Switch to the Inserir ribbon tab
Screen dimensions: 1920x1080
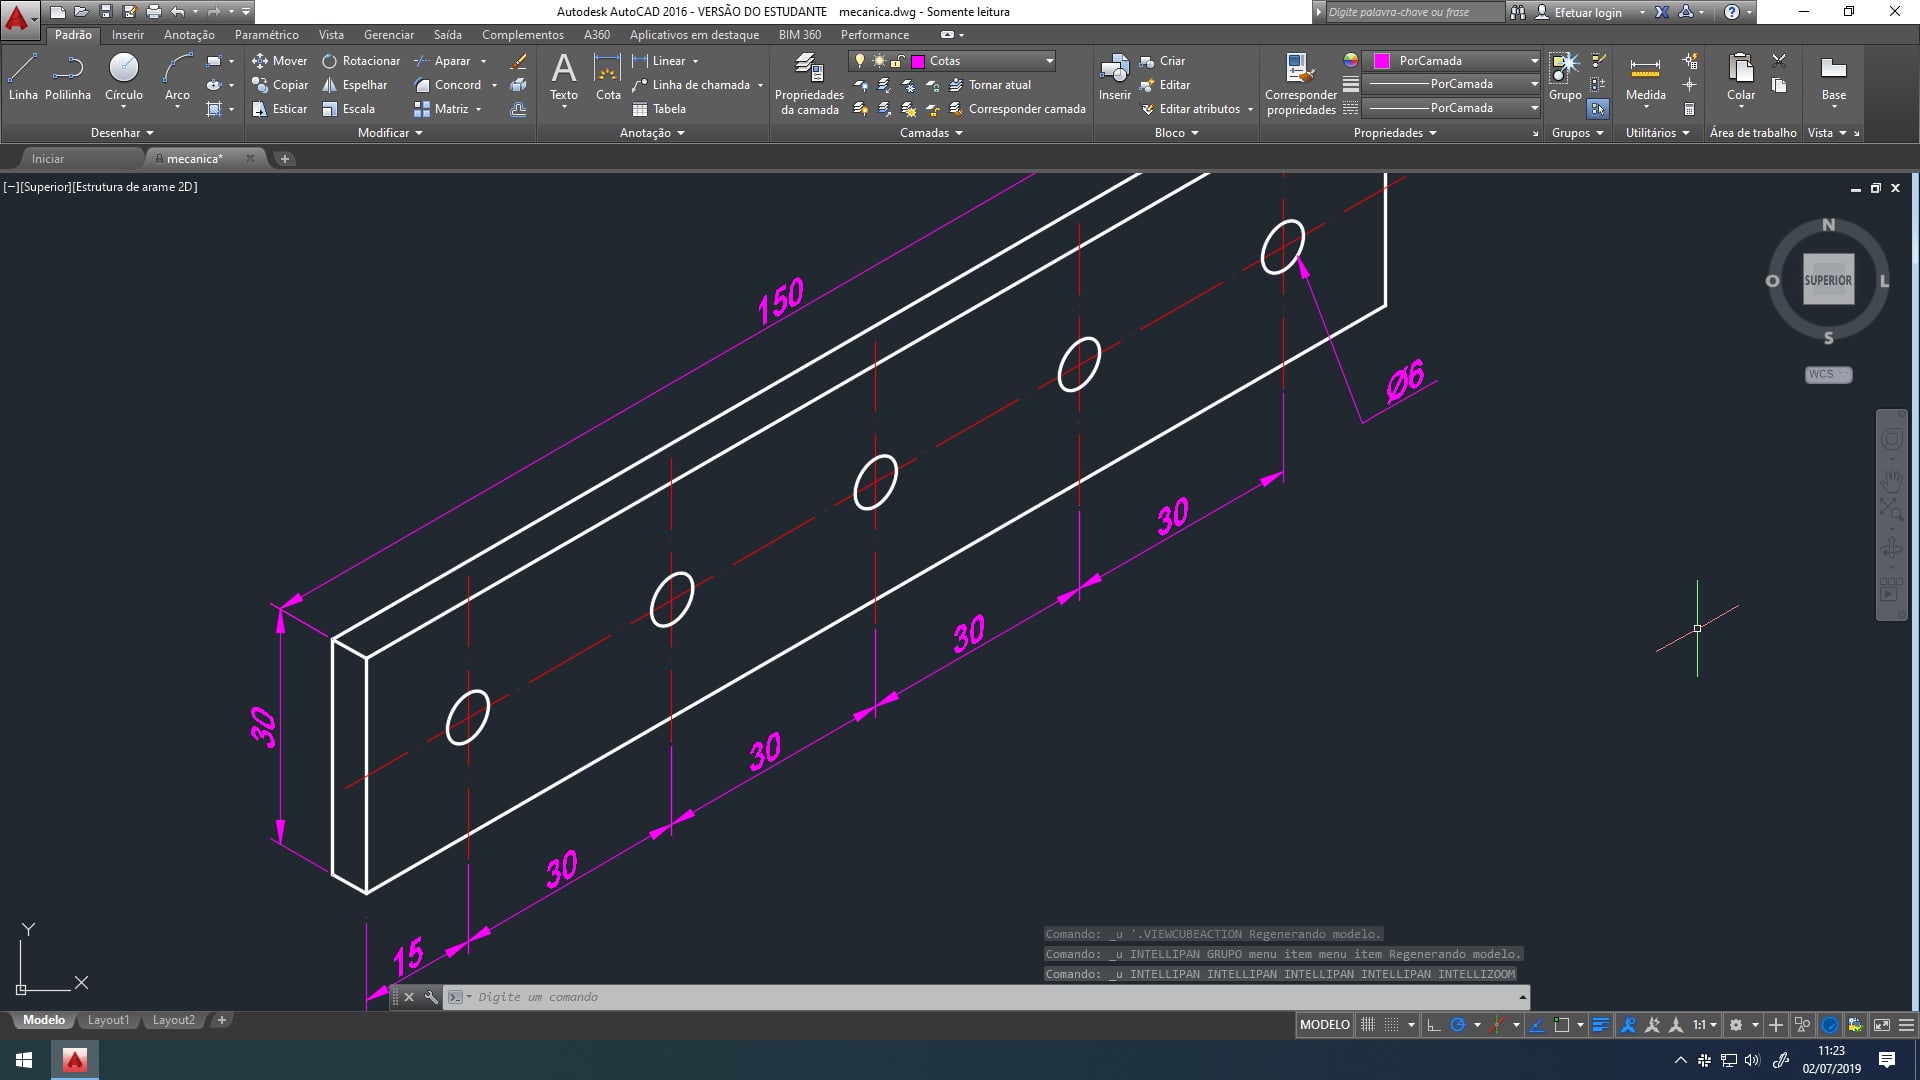(x=128, y=35)
